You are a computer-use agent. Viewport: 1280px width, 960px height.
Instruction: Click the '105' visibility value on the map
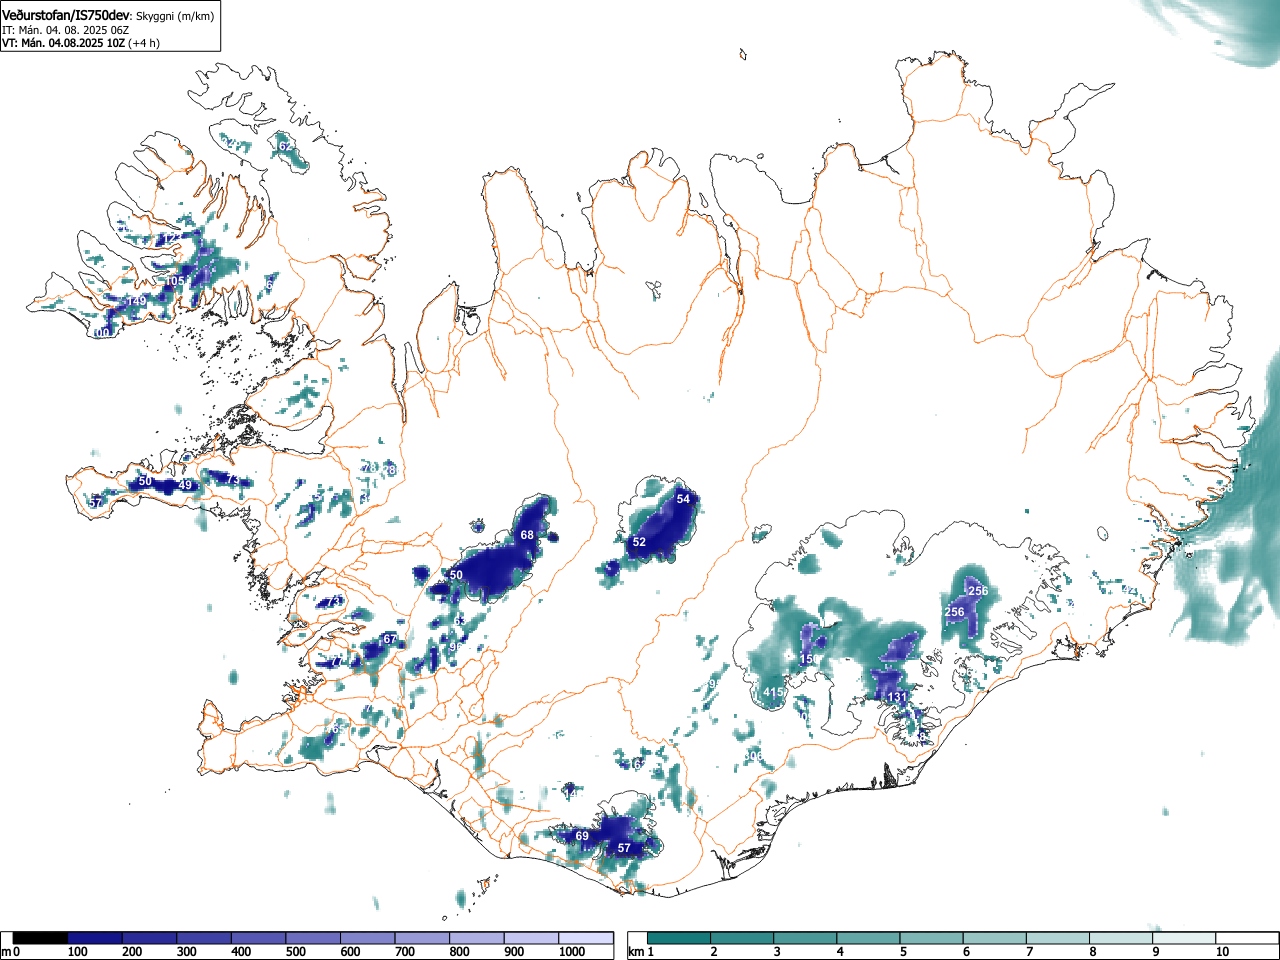tap(175, 281)
